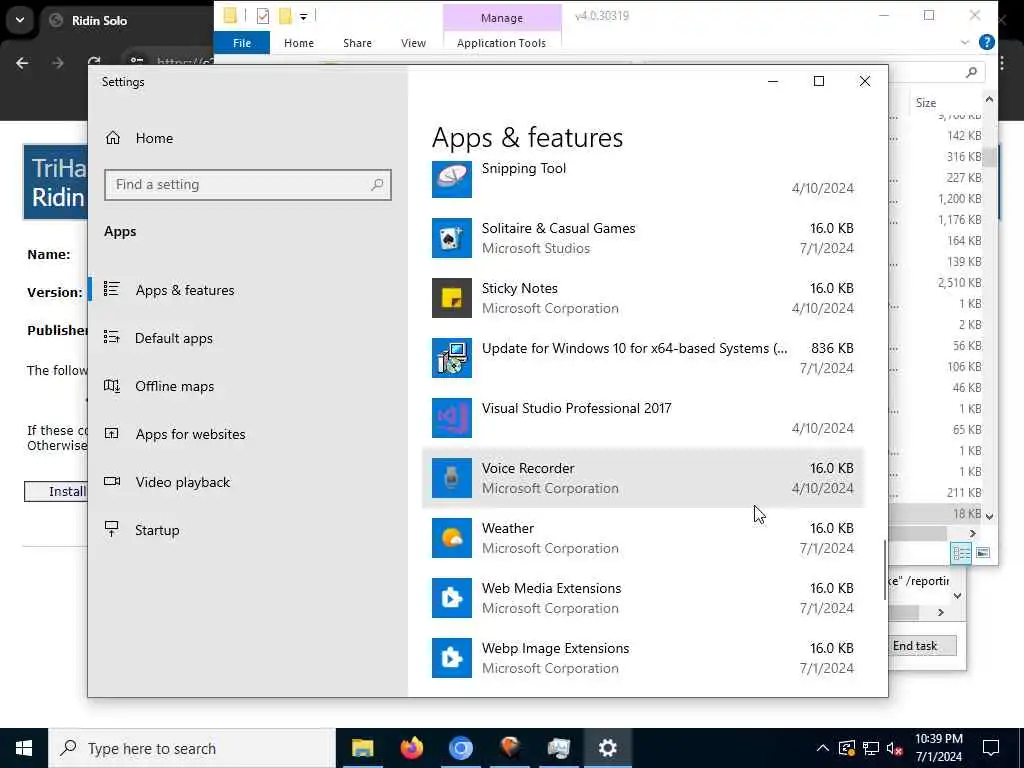
Task: Select the Voice Recorder list entry name
Action: coord(528,468)
